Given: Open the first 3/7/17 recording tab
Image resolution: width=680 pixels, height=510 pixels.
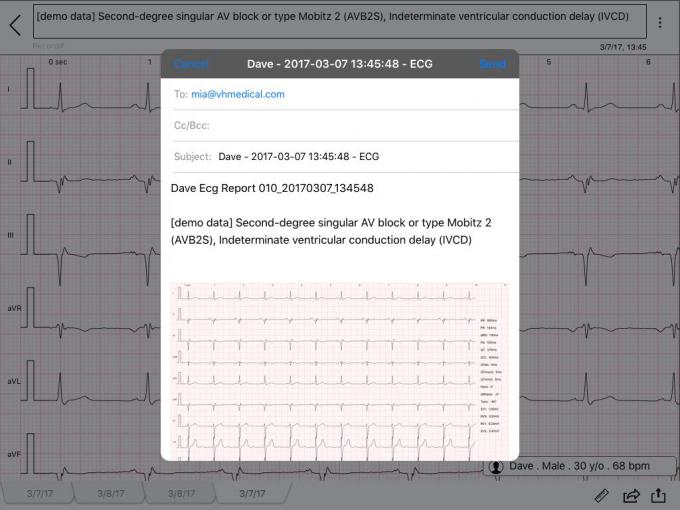Looking at the screenshot, I should point(39,494).
